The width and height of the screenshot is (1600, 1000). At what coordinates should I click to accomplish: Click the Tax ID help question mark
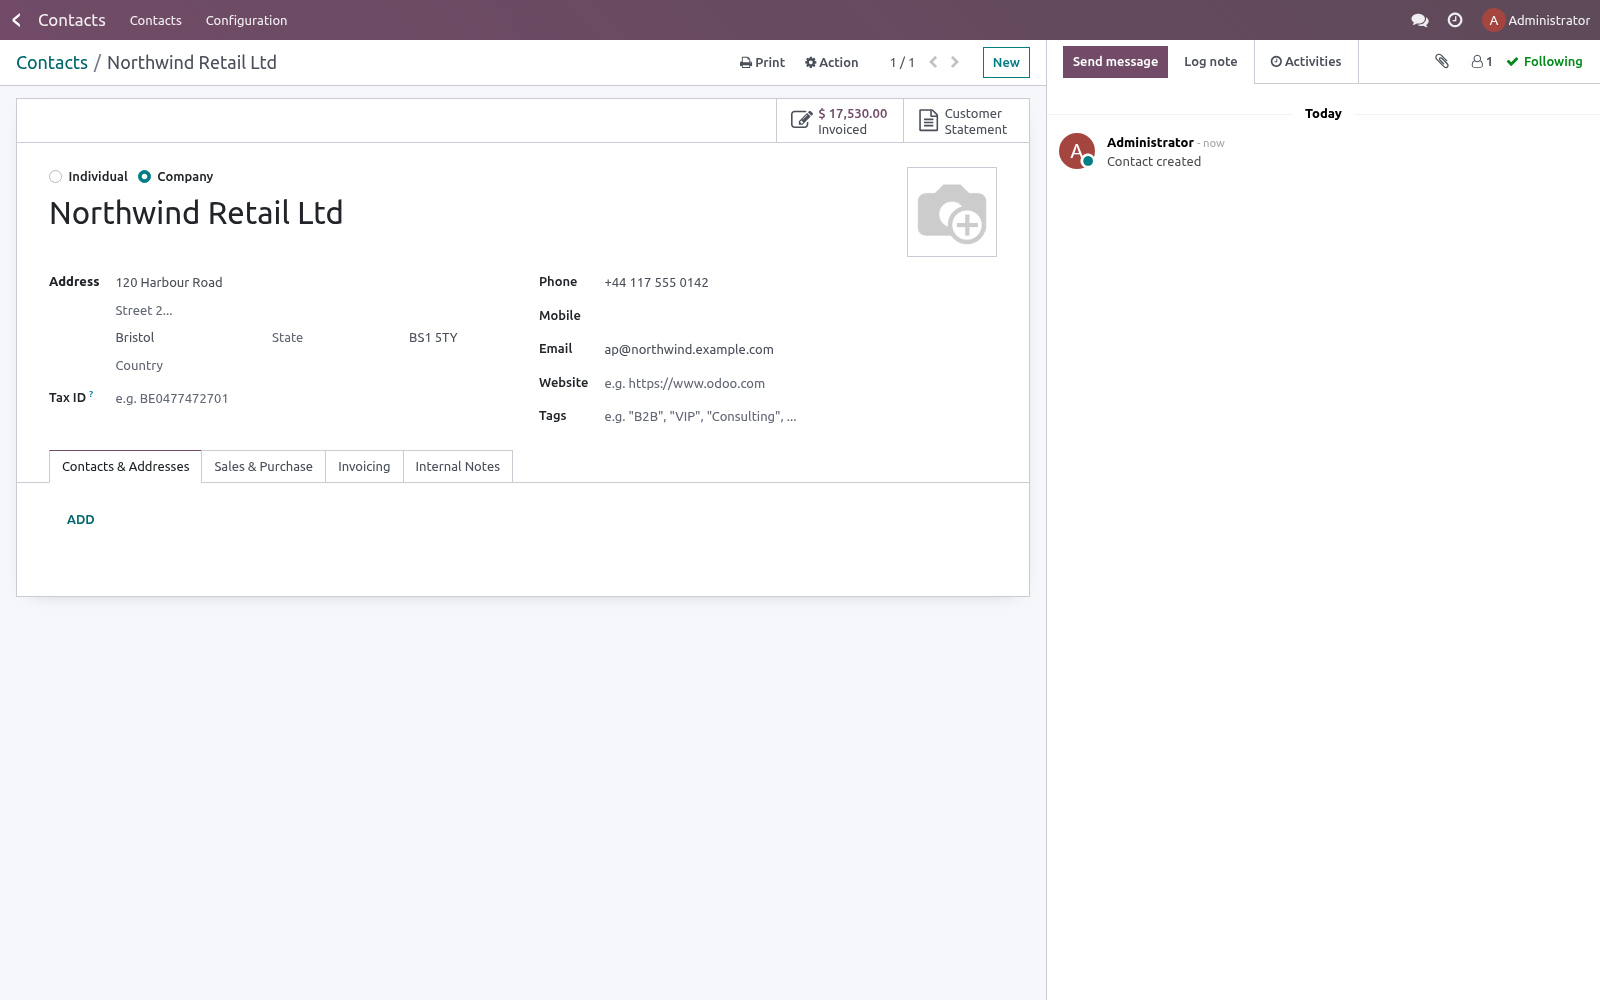point(91,394)
